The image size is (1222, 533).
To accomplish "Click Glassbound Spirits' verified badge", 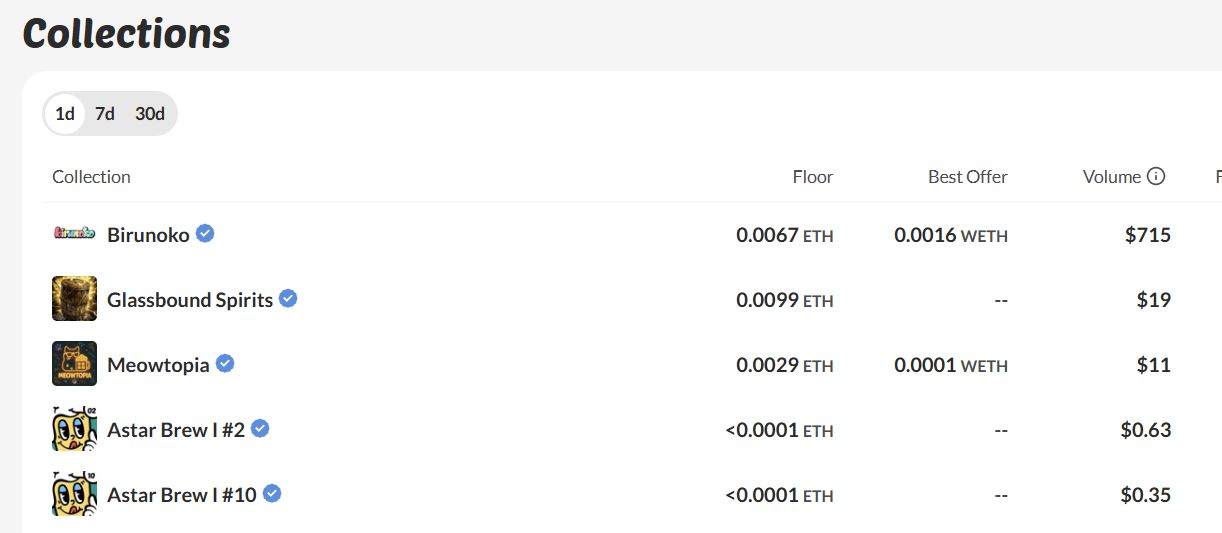I will click(x=288, y=299).
